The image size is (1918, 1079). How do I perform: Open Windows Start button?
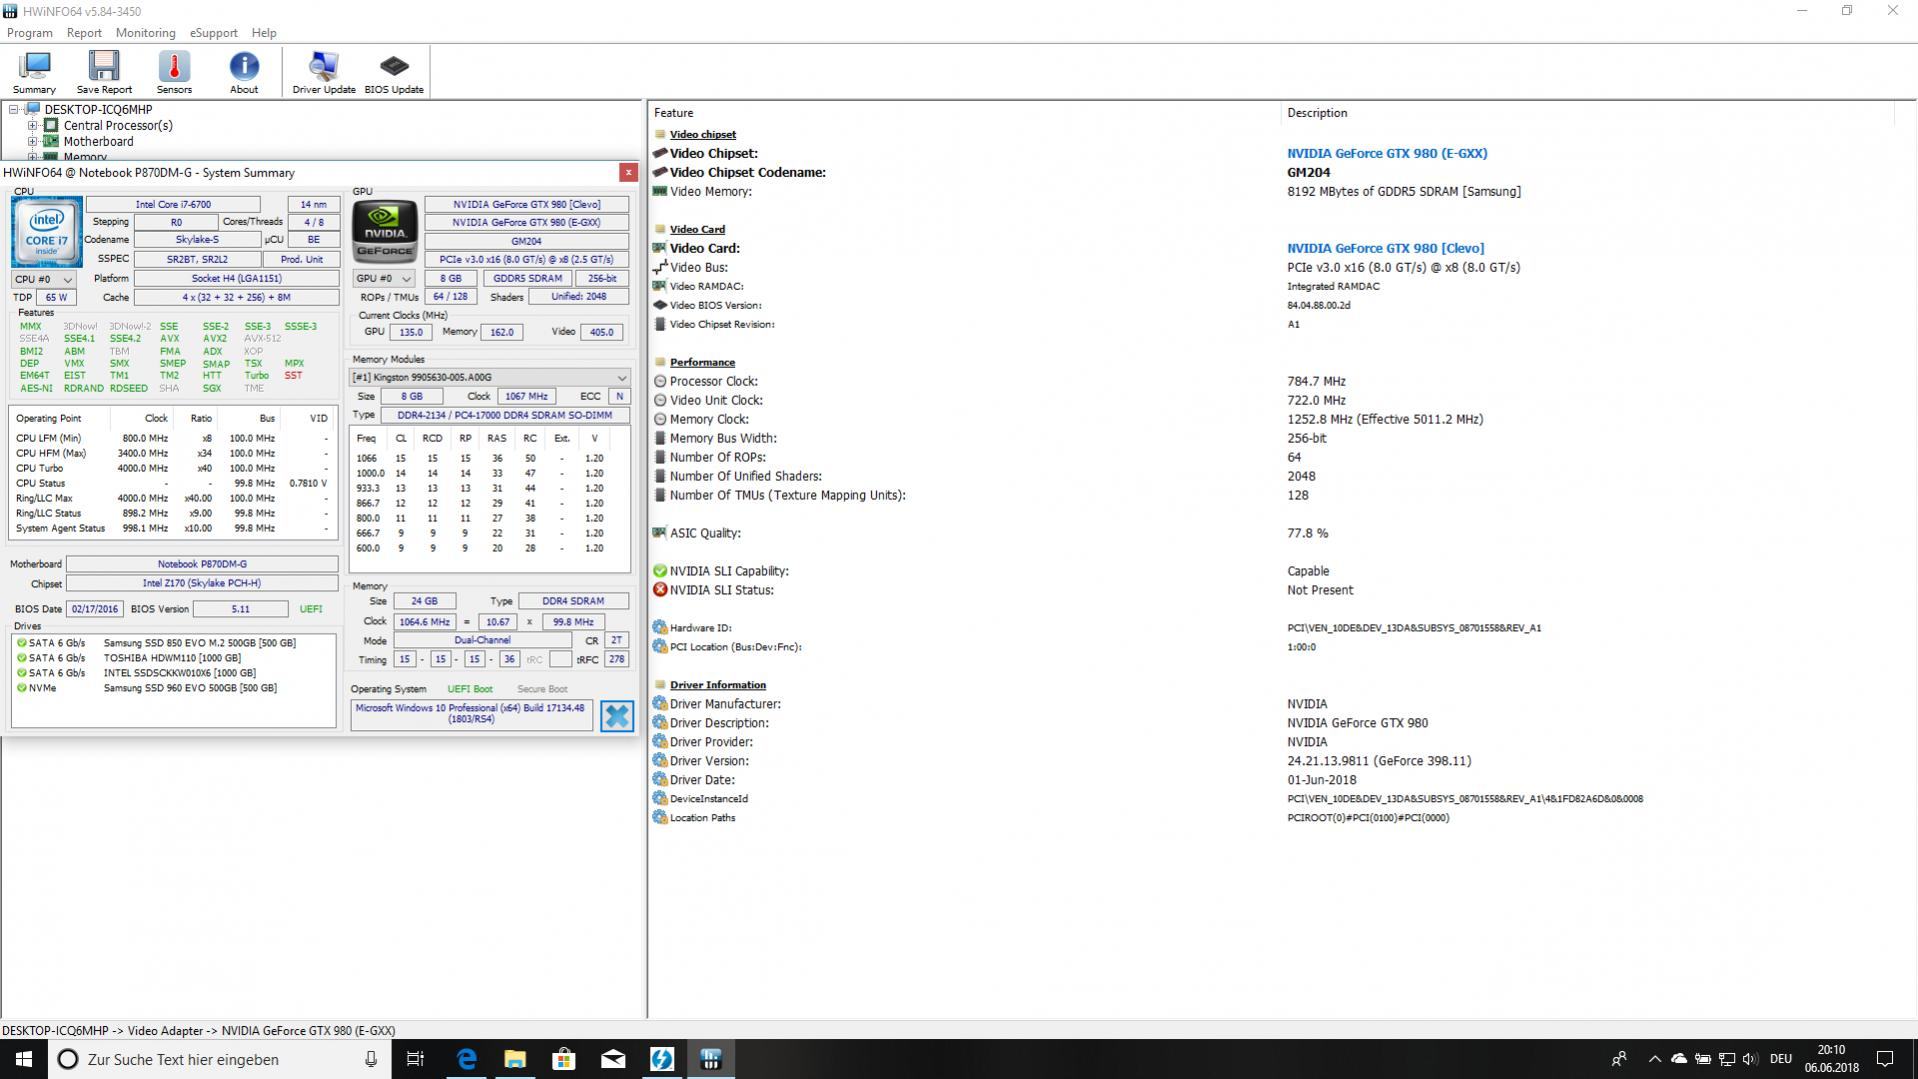24,1059
